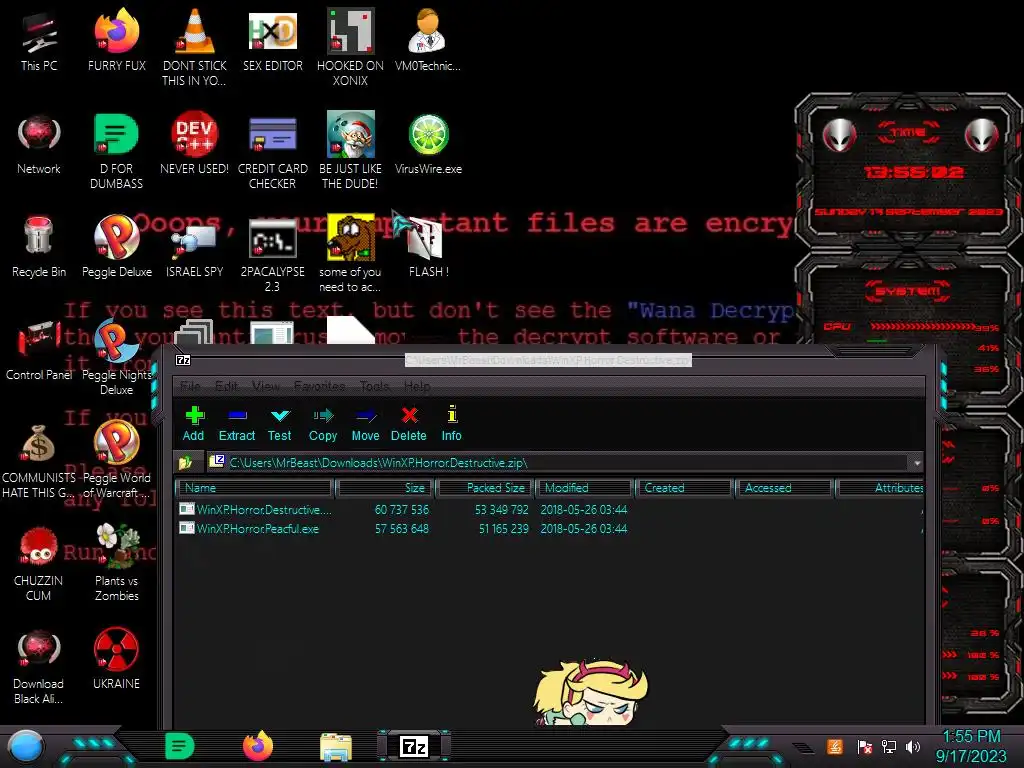Click the archive path field
Viewport: 1024px width, 768px height.
click(x=558, y=462)
